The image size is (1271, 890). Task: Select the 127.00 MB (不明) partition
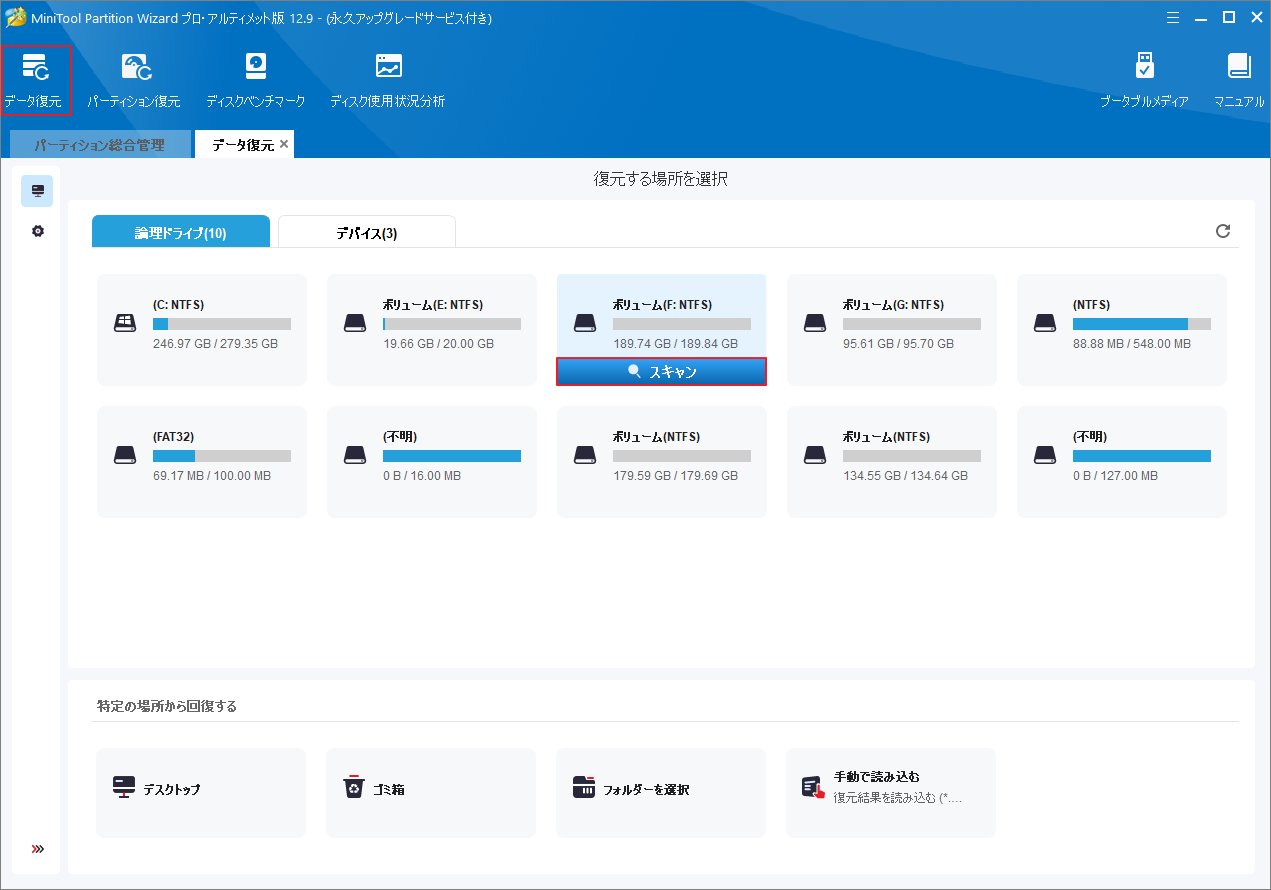click(x=1122, y=462)
